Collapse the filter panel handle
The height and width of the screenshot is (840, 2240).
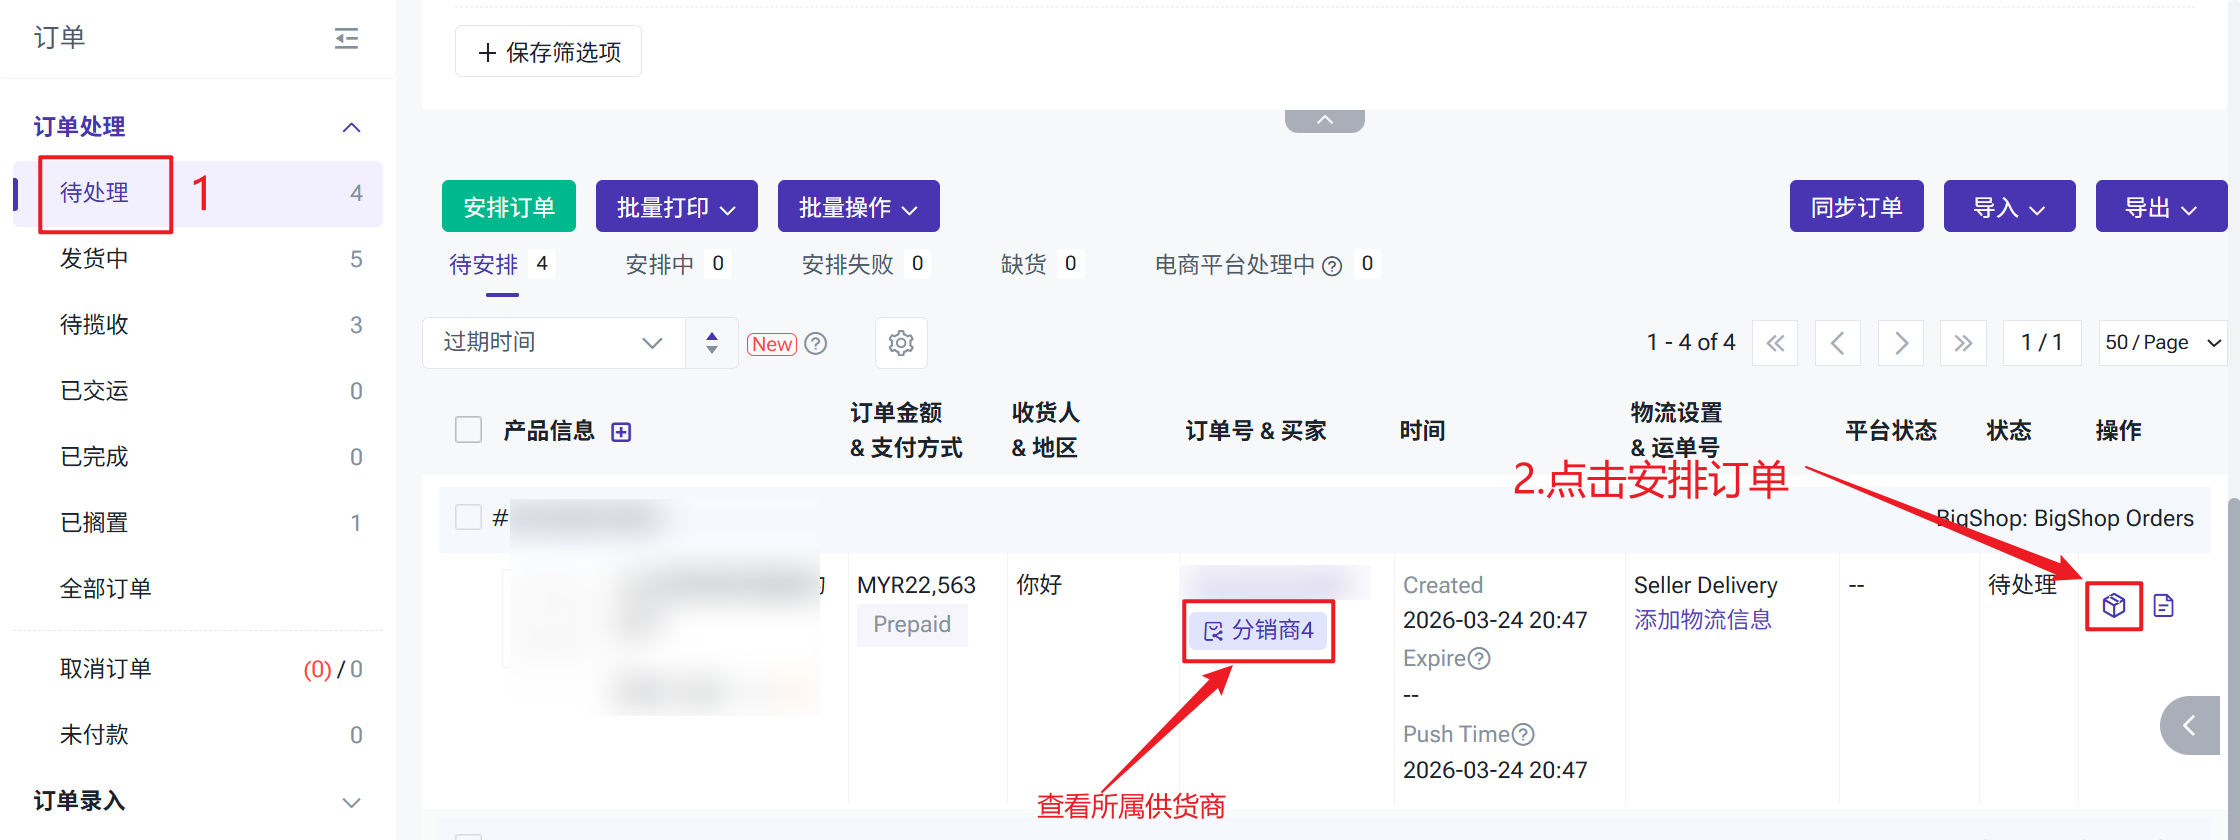pos(1324,120)
